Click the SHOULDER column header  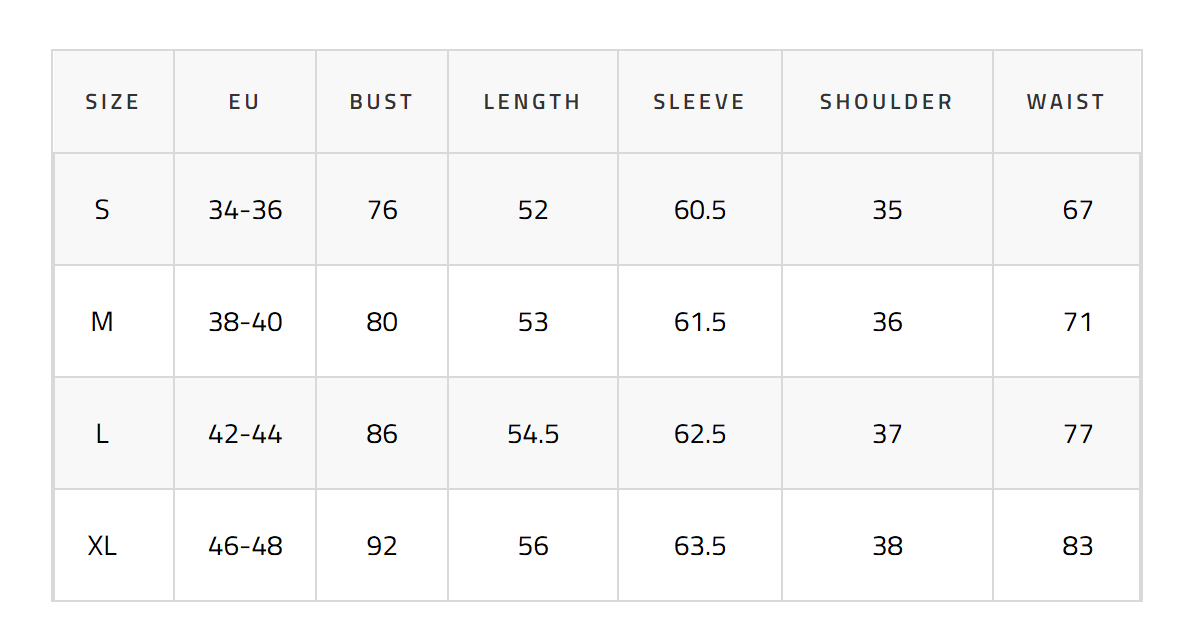[x=886, y=102]
